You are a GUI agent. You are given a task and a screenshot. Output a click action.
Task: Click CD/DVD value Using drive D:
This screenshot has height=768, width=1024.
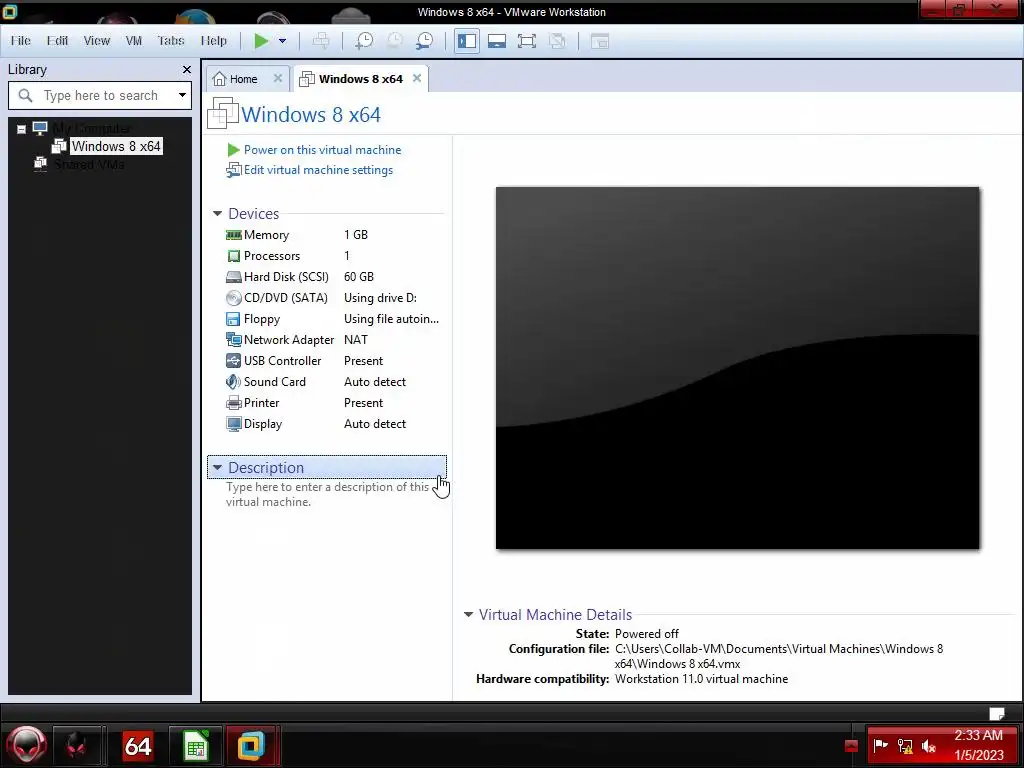(380, 298)
